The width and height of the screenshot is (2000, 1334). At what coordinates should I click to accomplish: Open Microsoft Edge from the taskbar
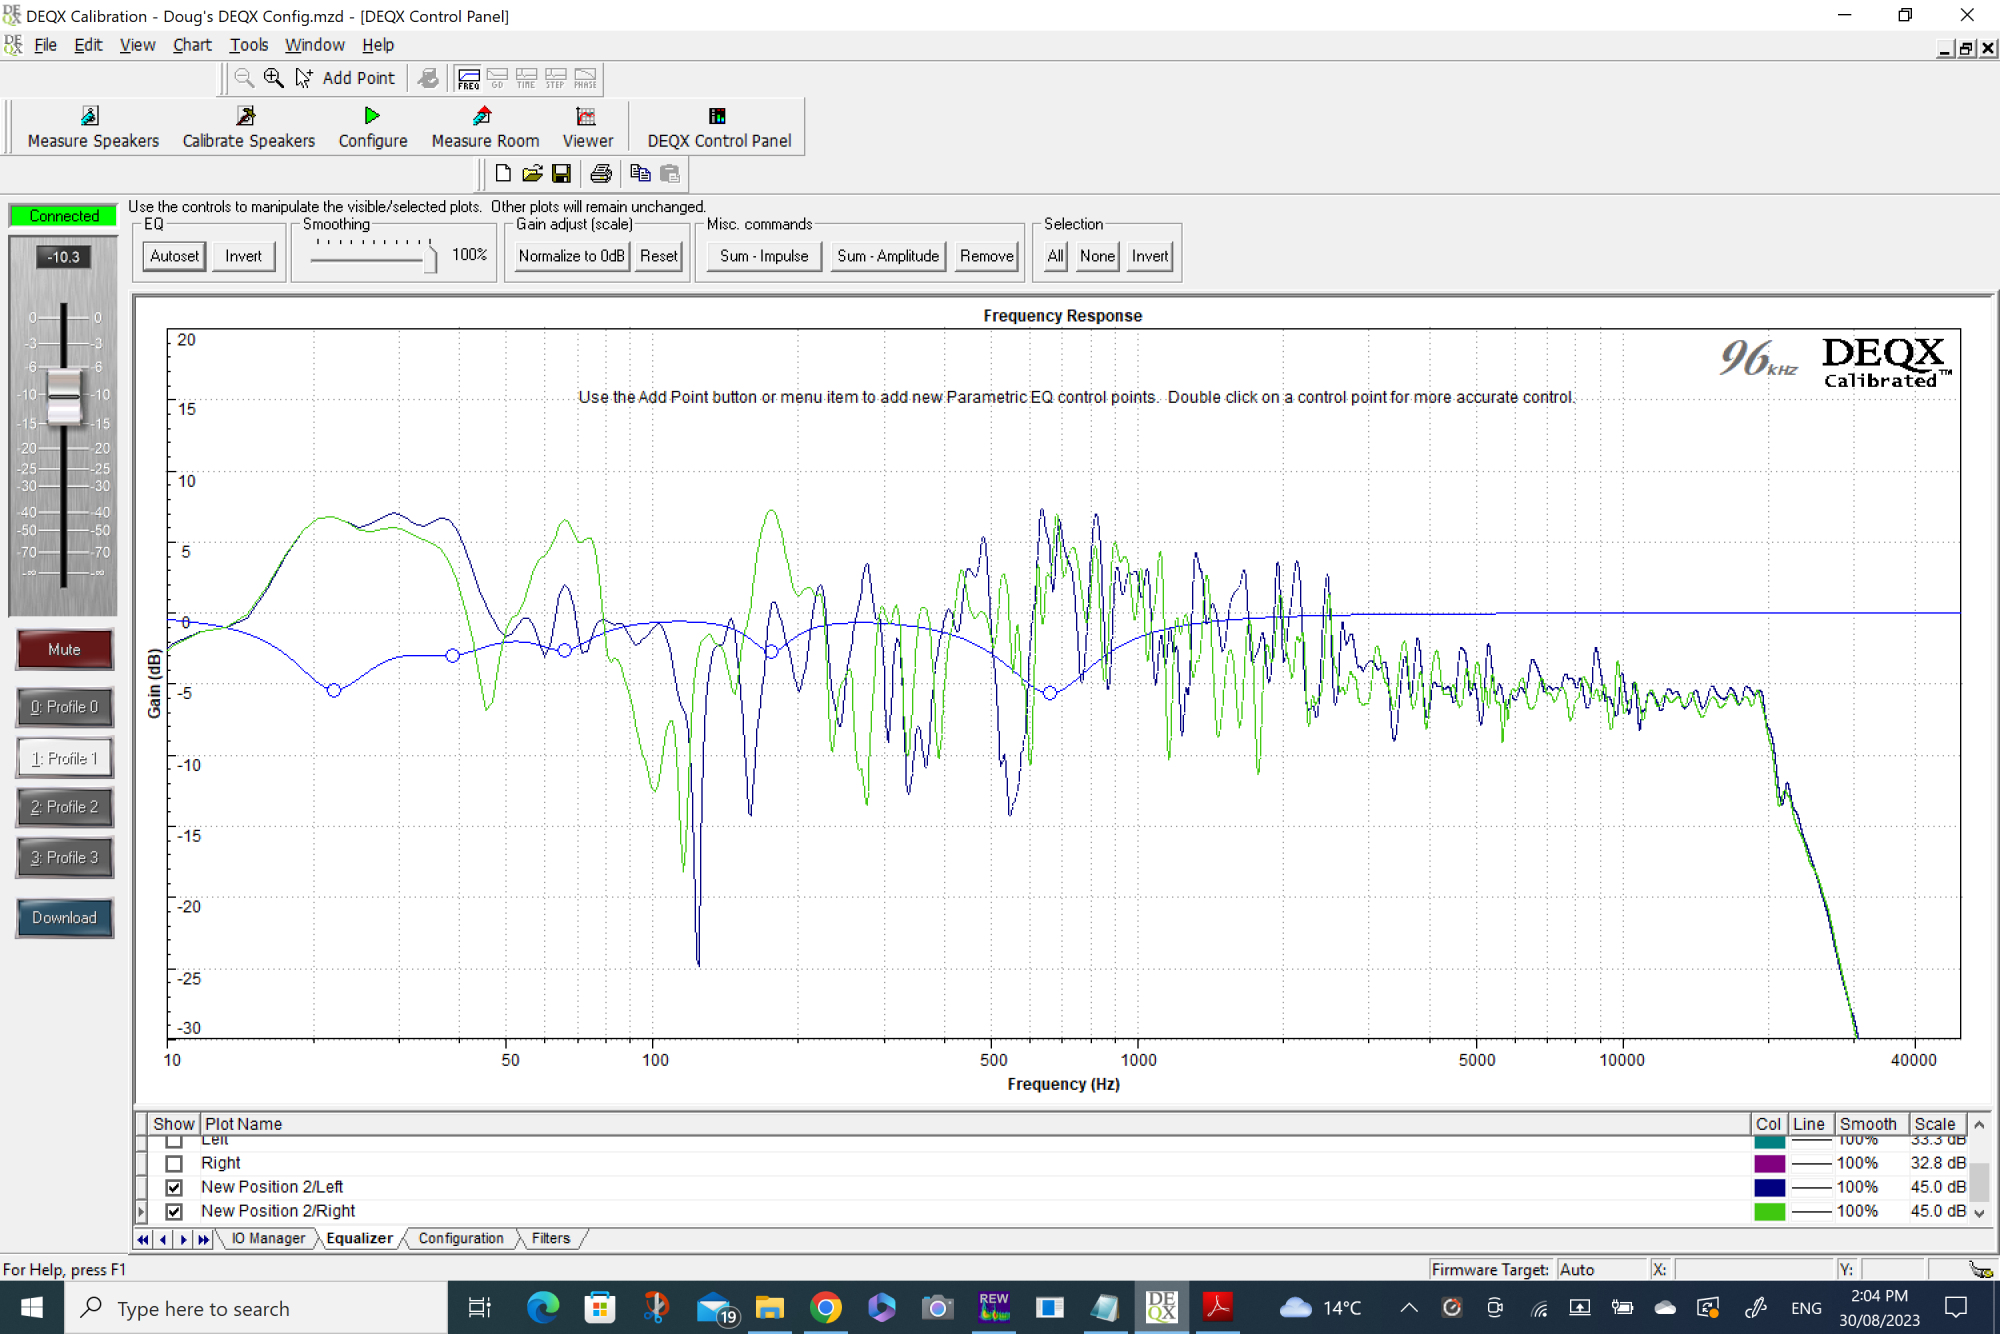[543, 1307]
